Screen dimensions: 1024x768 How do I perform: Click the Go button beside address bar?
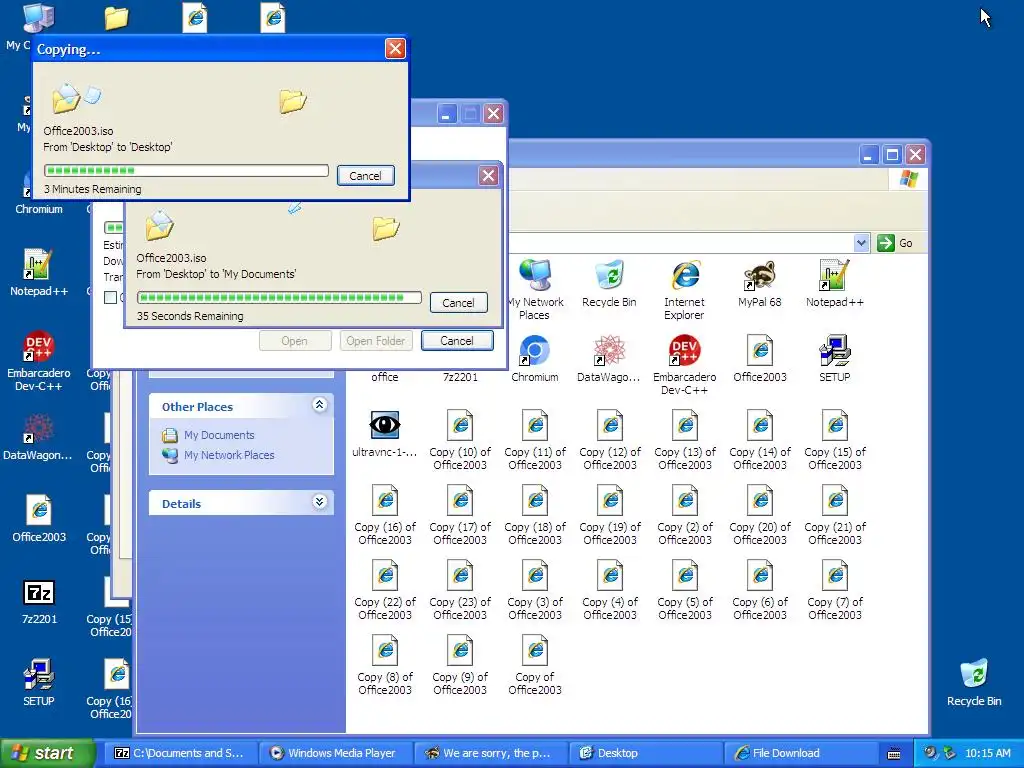[x=895, y=243]
